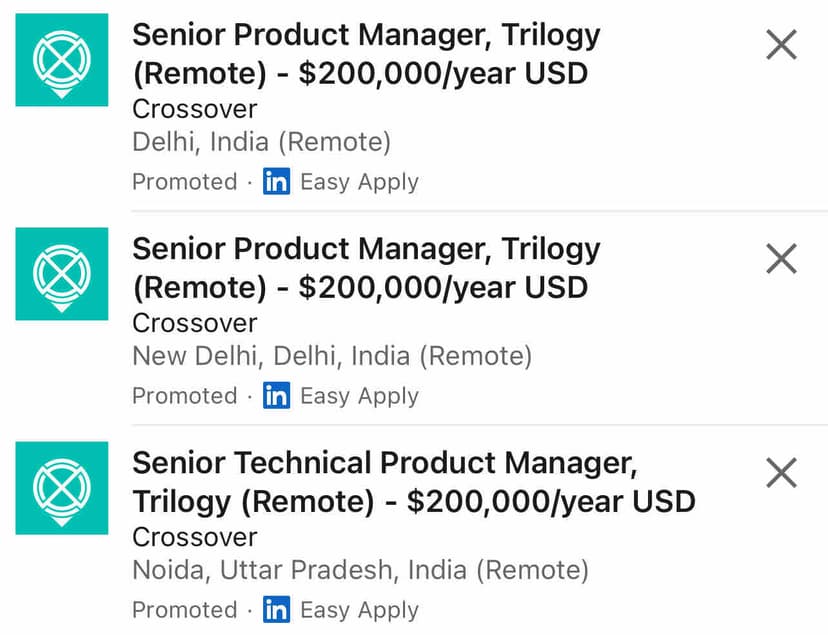The height and width of the screenshot is (635, 828).
Task: Click the Crossover logo of the first job listing
Action: pyautogui.click(x=62, y=60)
